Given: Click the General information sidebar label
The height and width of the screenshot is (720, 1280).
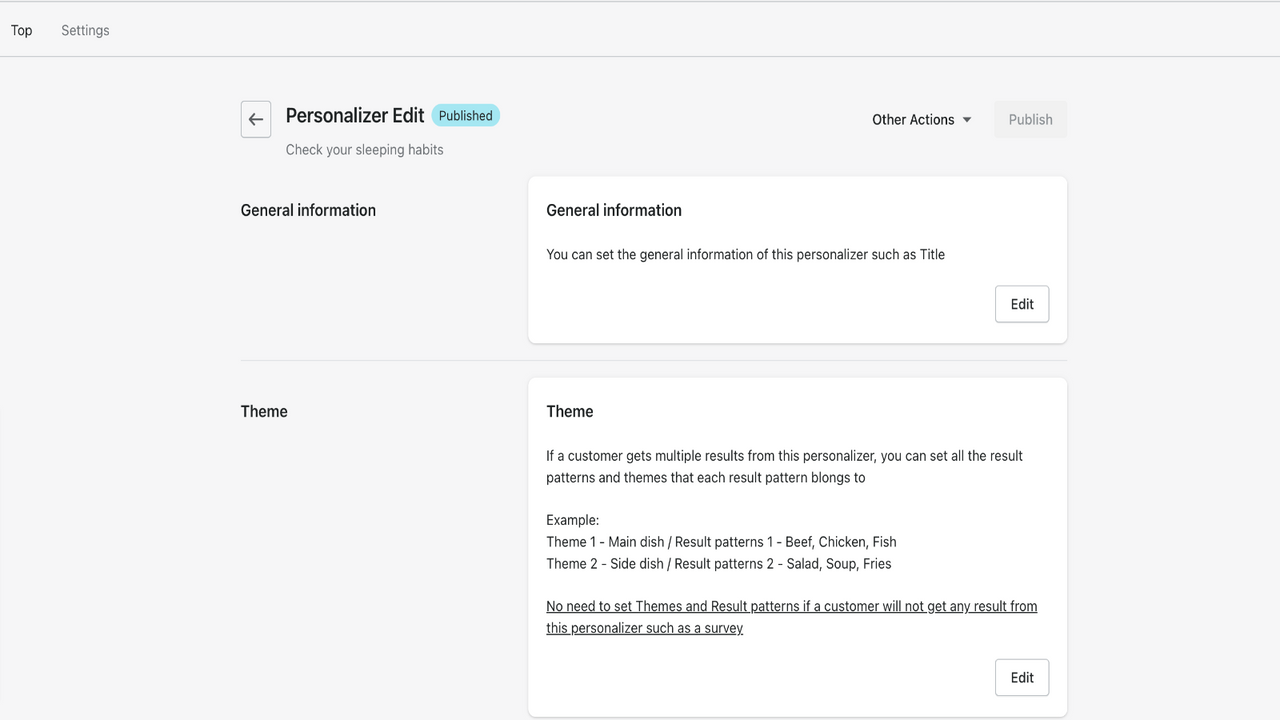Looking at the screenshot, I should pyautogui.click(x=308, y=210).
